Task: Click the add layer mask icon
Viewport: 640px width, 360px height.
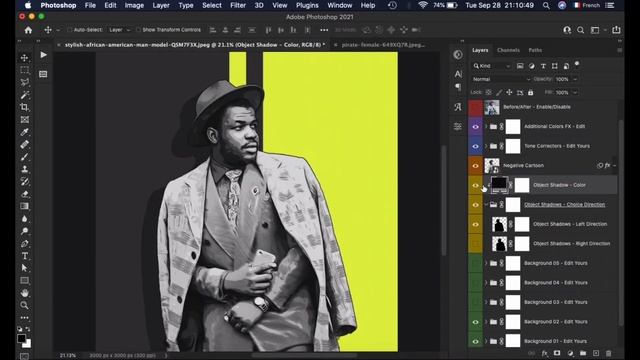Action: point(557,353)
